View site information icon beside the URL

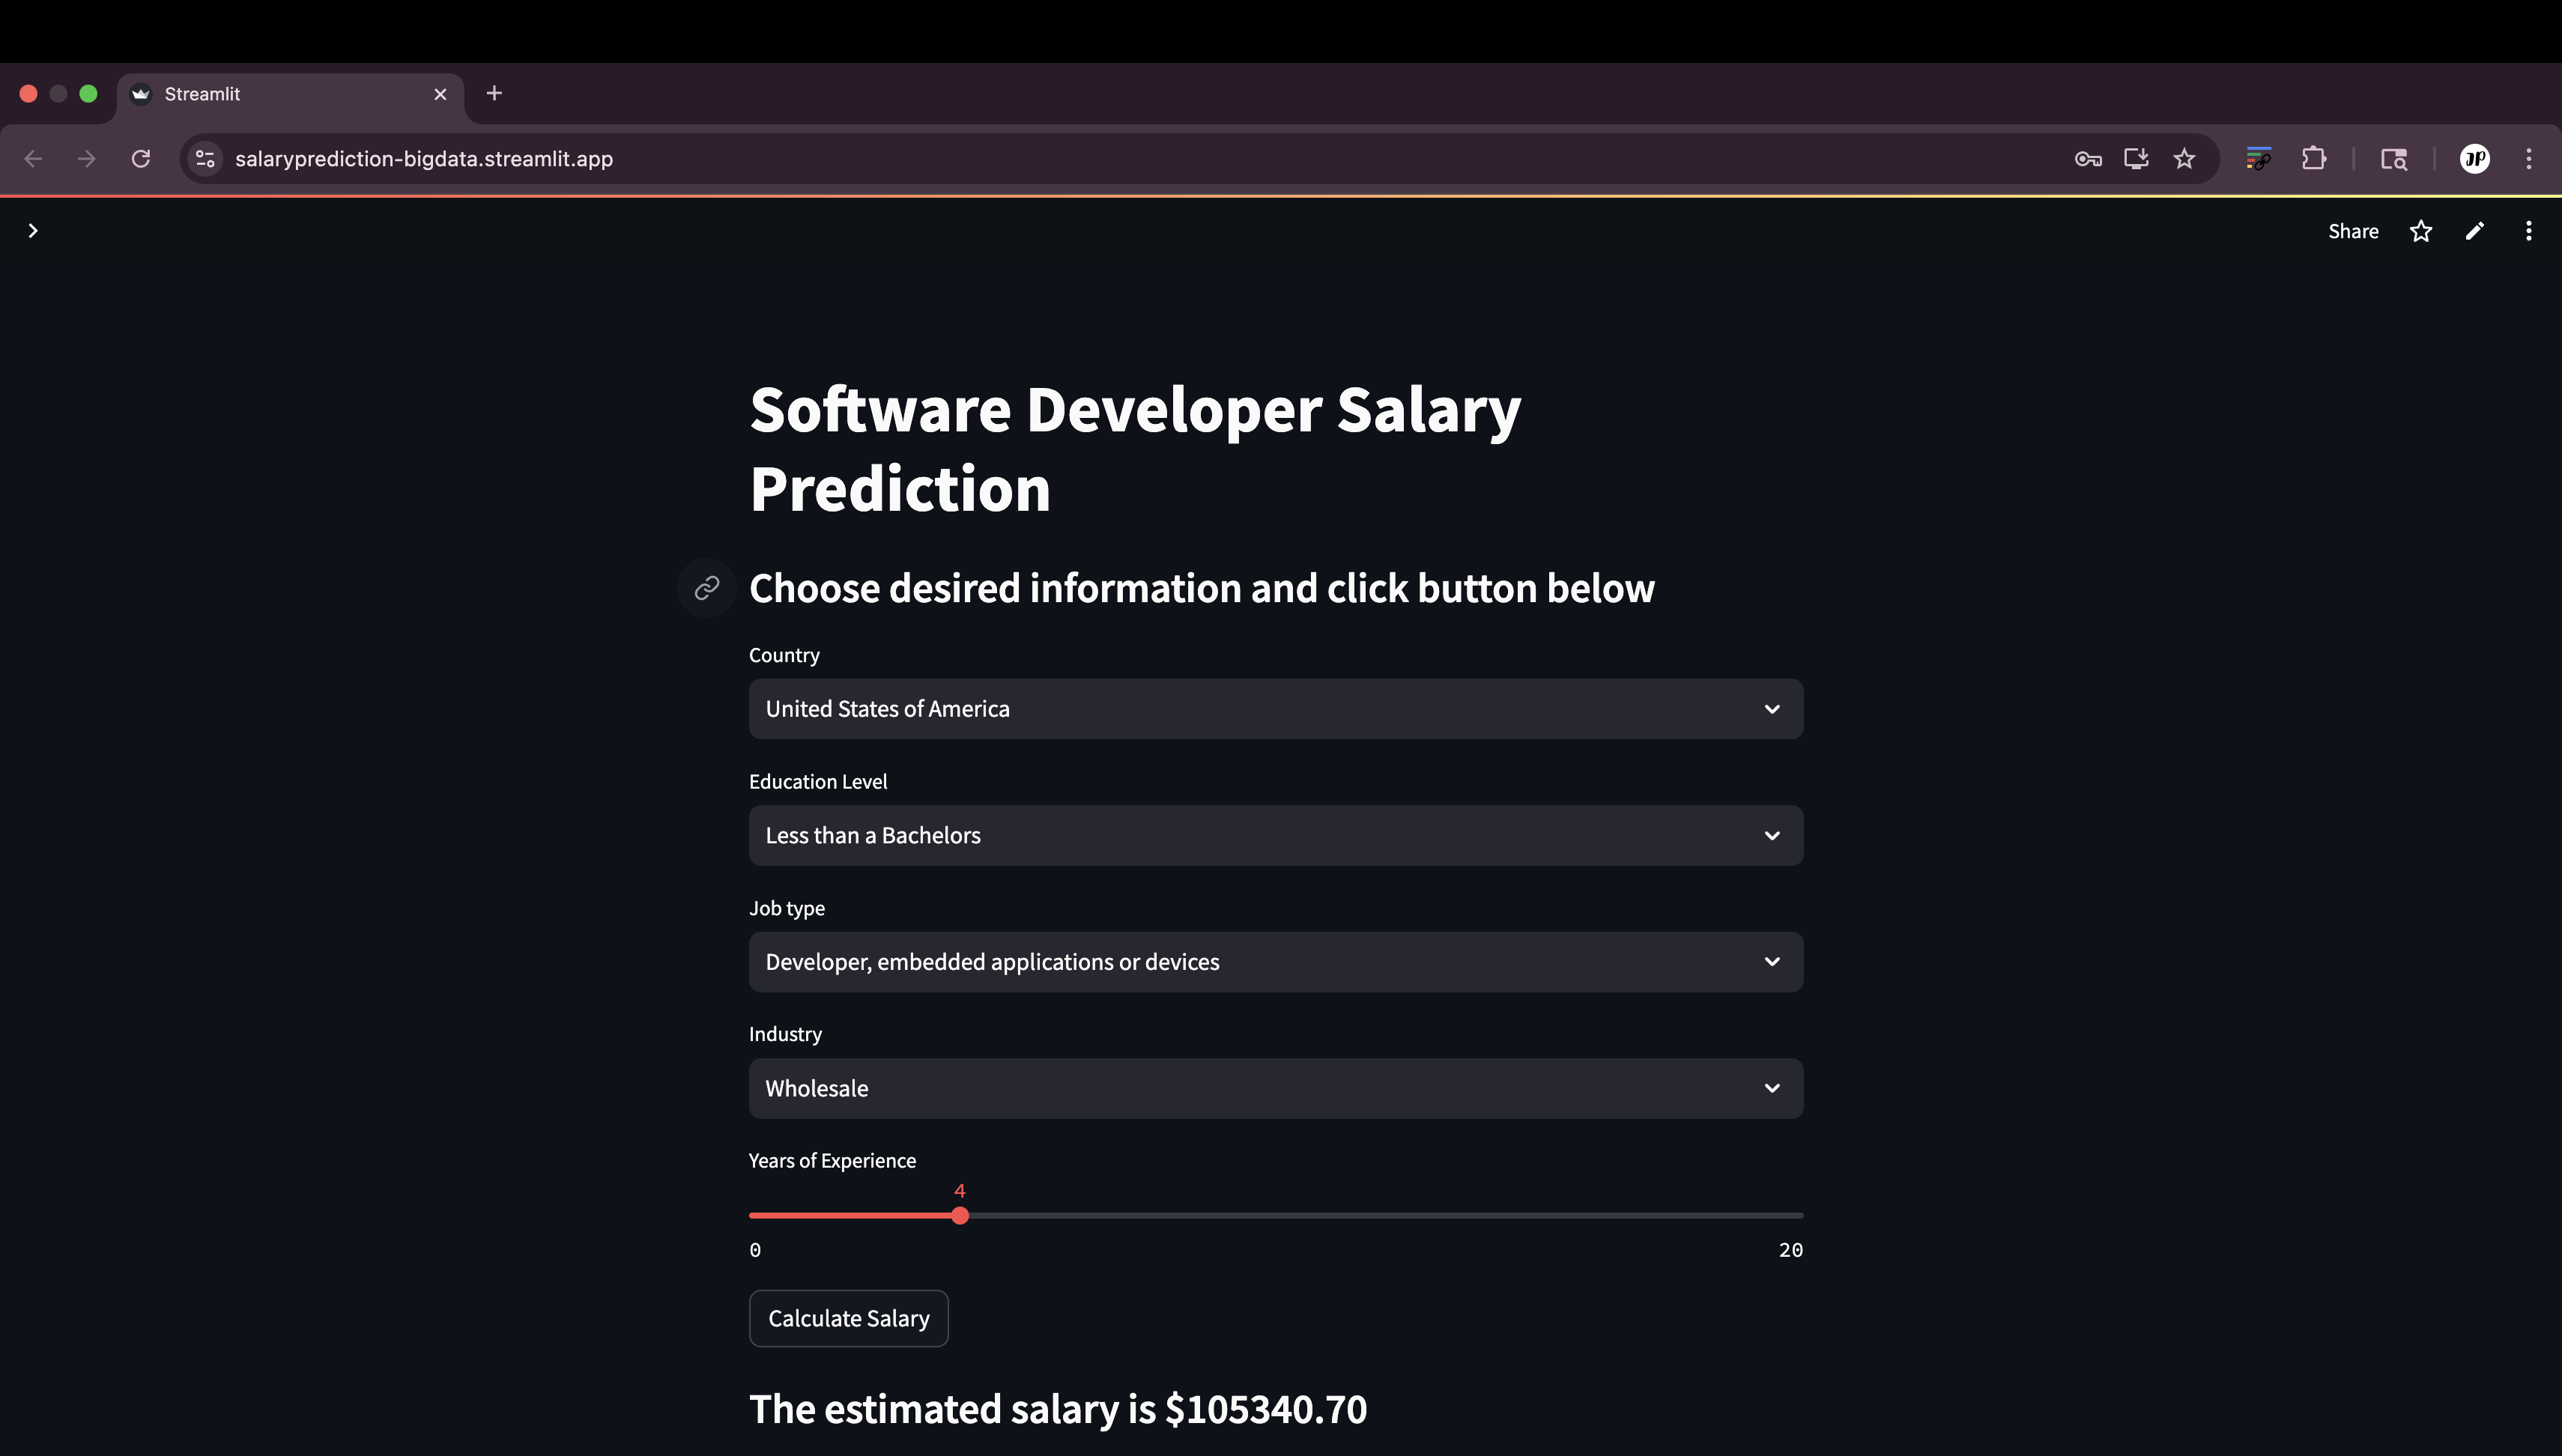pyautogui.click(x=205, y=159)
